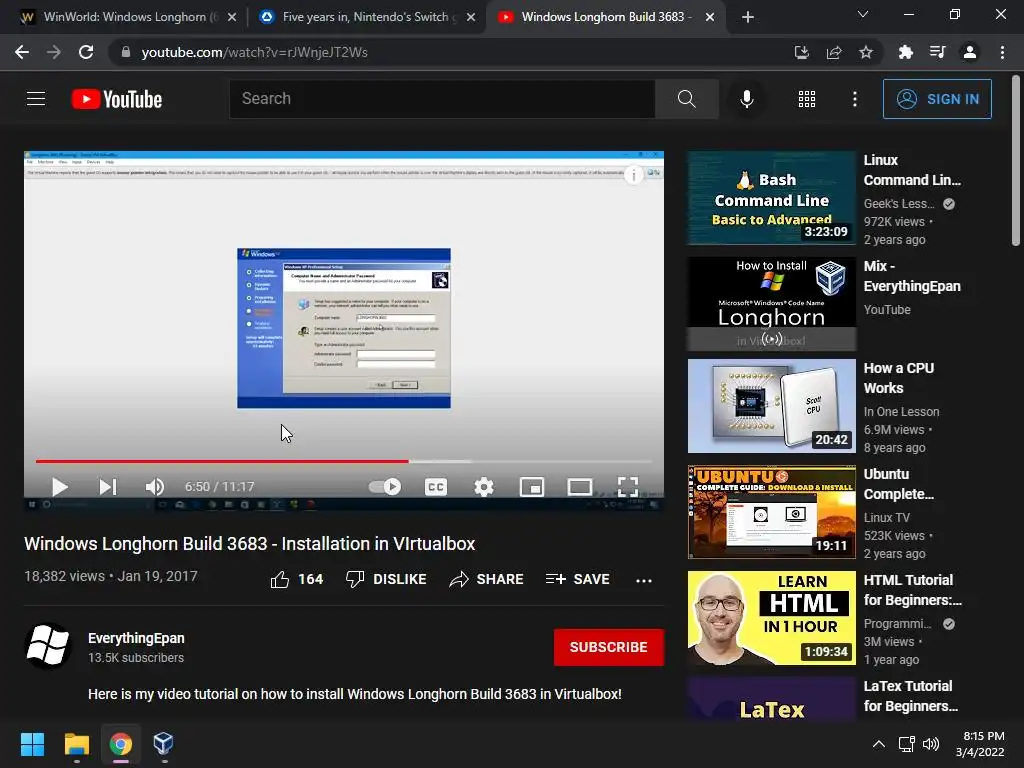Switch to miniplayer mode
Screen dimensions: 1024x768
click(532, 487)
